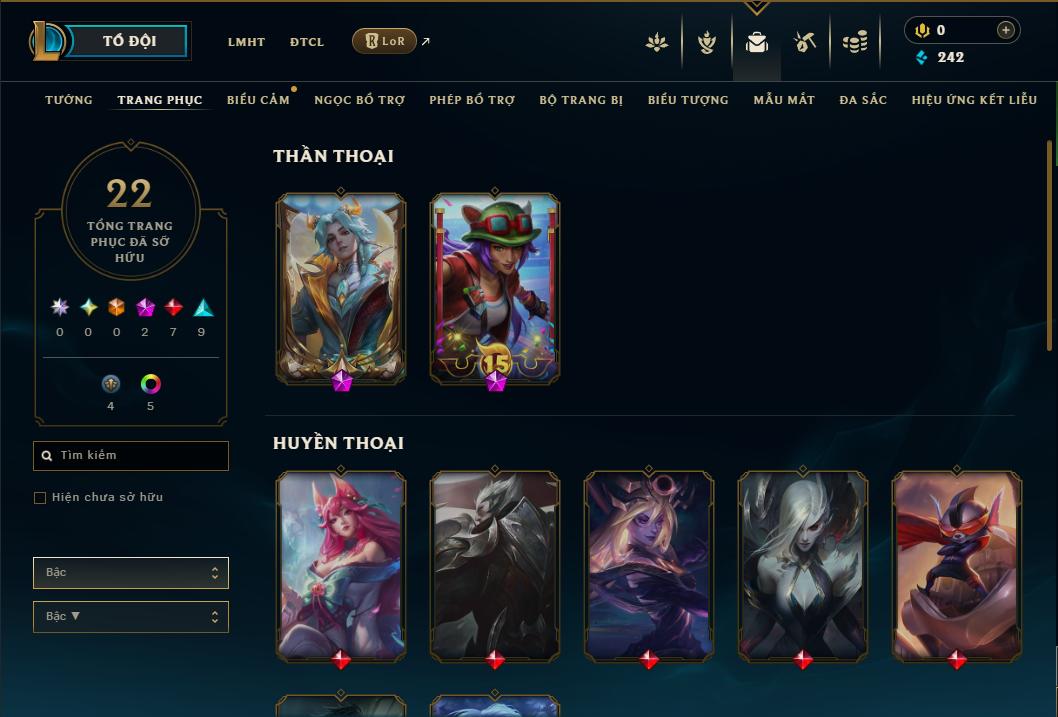Open the NGỌC BỔ TRỢ tab

(x=360, y=100)
